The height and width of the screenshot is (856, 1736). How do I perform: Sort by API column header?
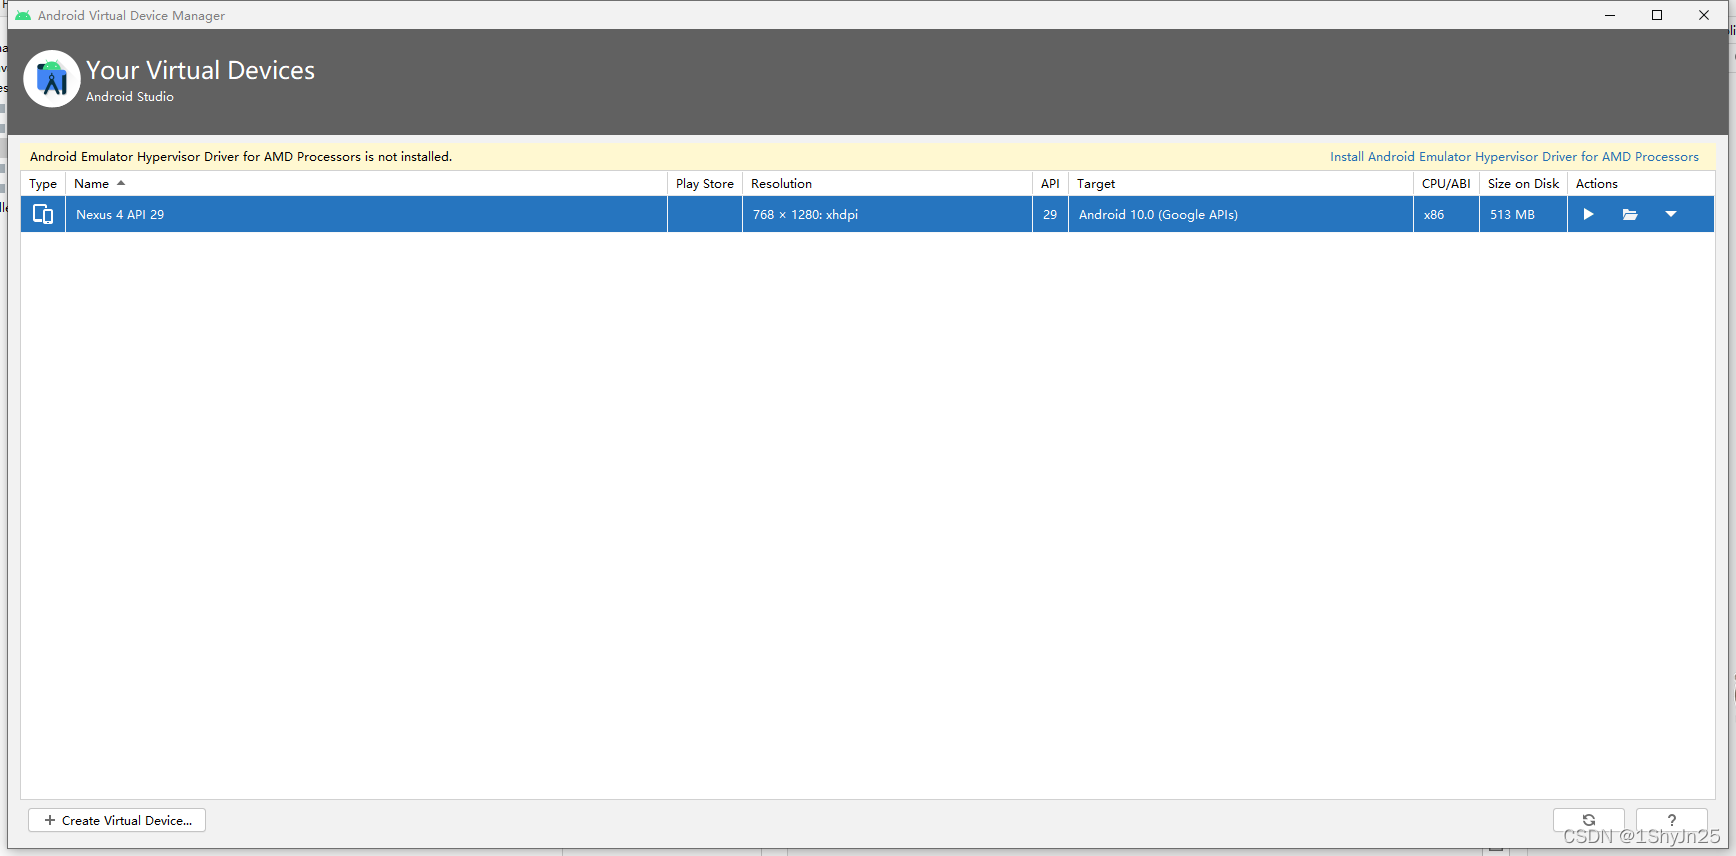pos(1050,184)
